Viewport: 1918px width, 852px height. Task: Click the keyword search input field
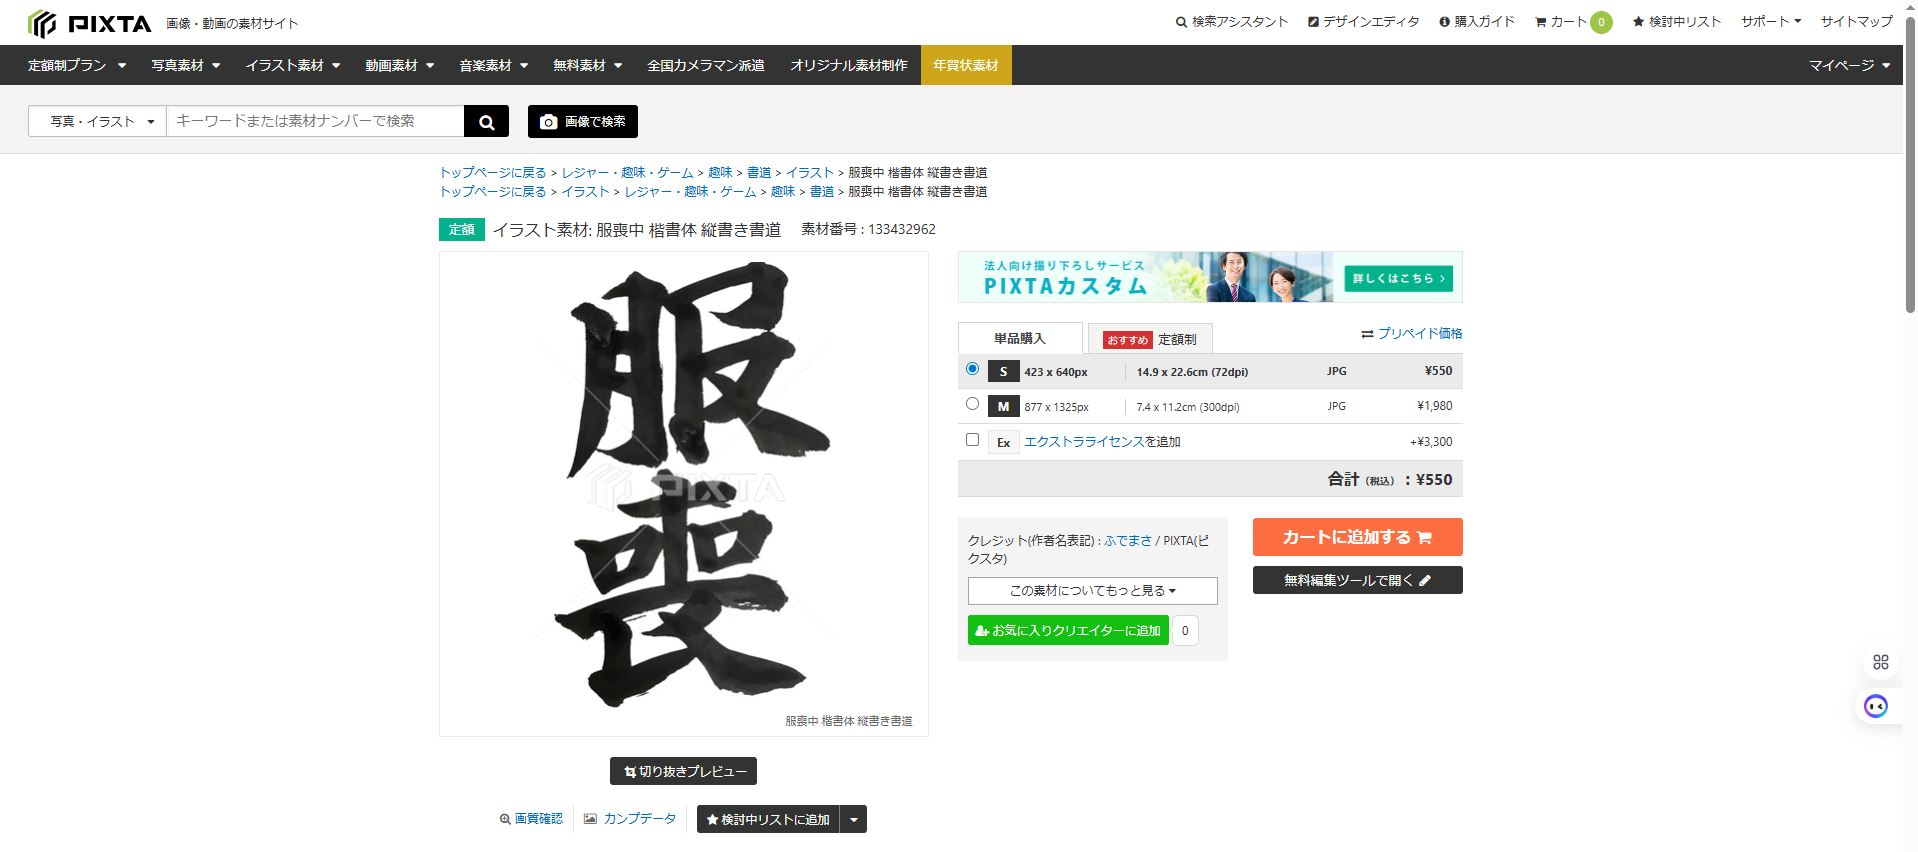[315, 121]
